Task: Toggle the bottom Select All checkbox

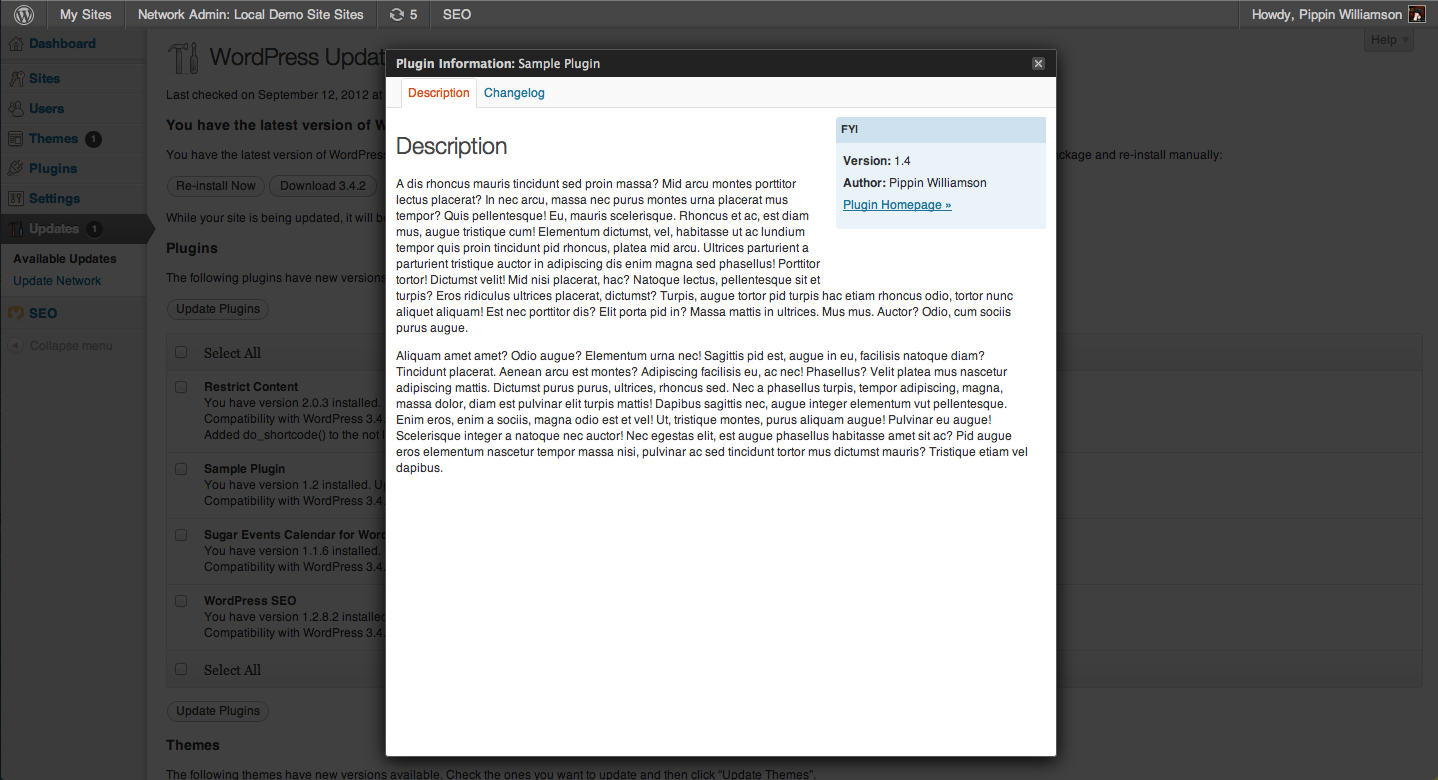Action: 181,669
